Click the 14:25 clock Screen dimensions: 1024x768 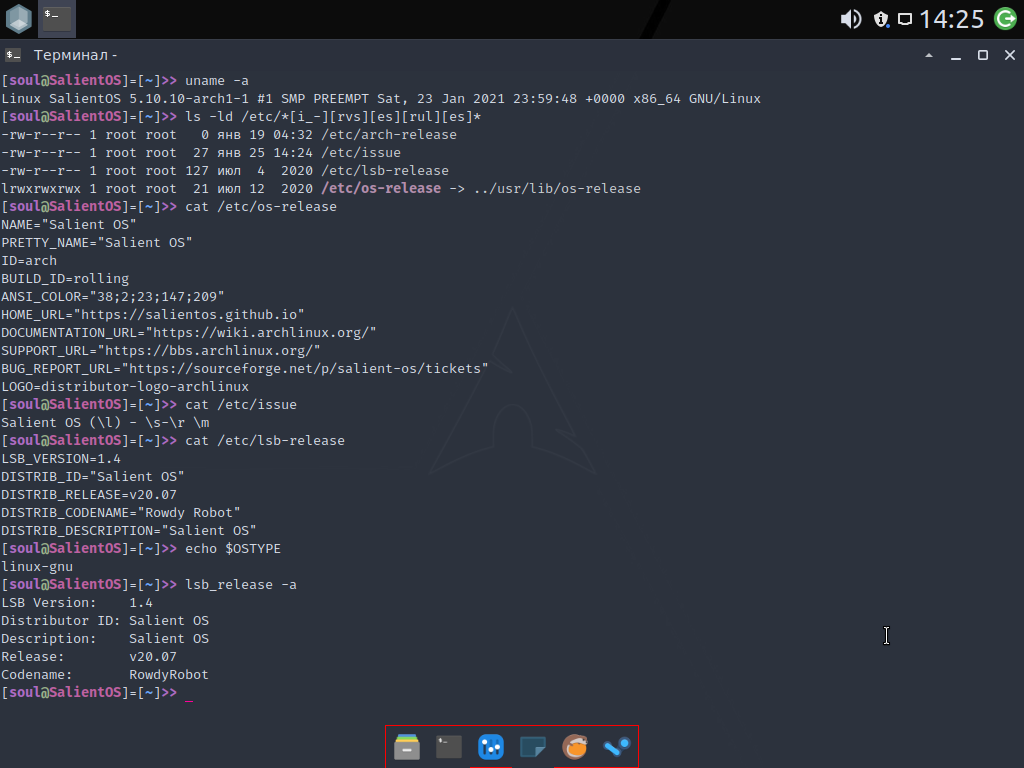[x=952, y=19]
